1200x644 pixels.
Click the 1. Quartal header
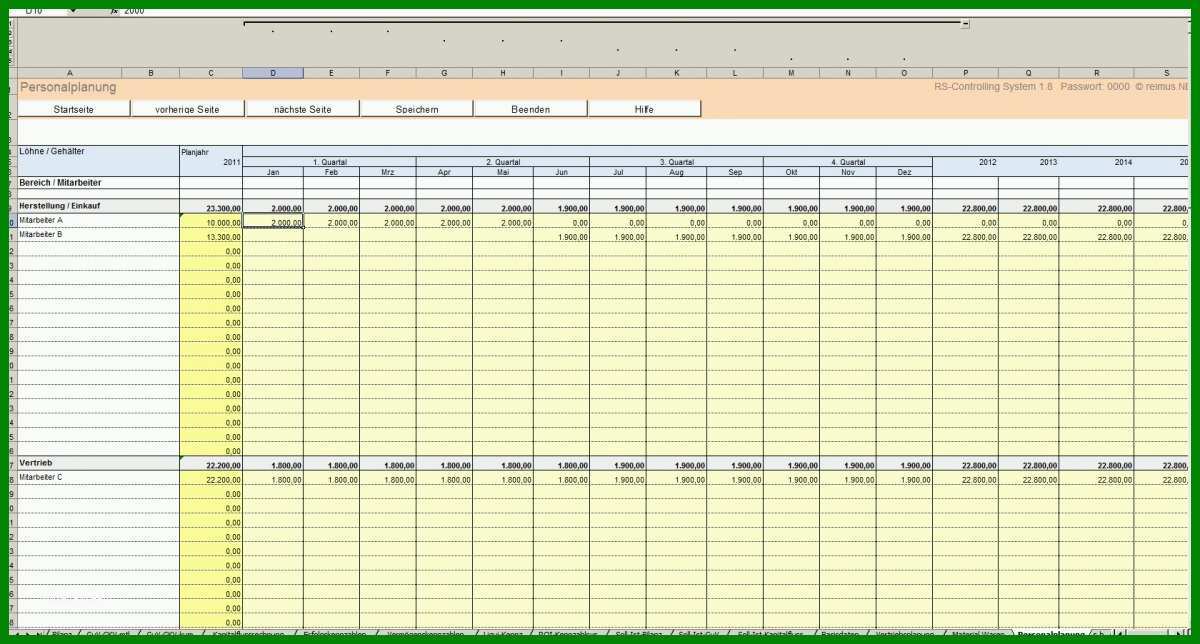click(x=329, y=162)
